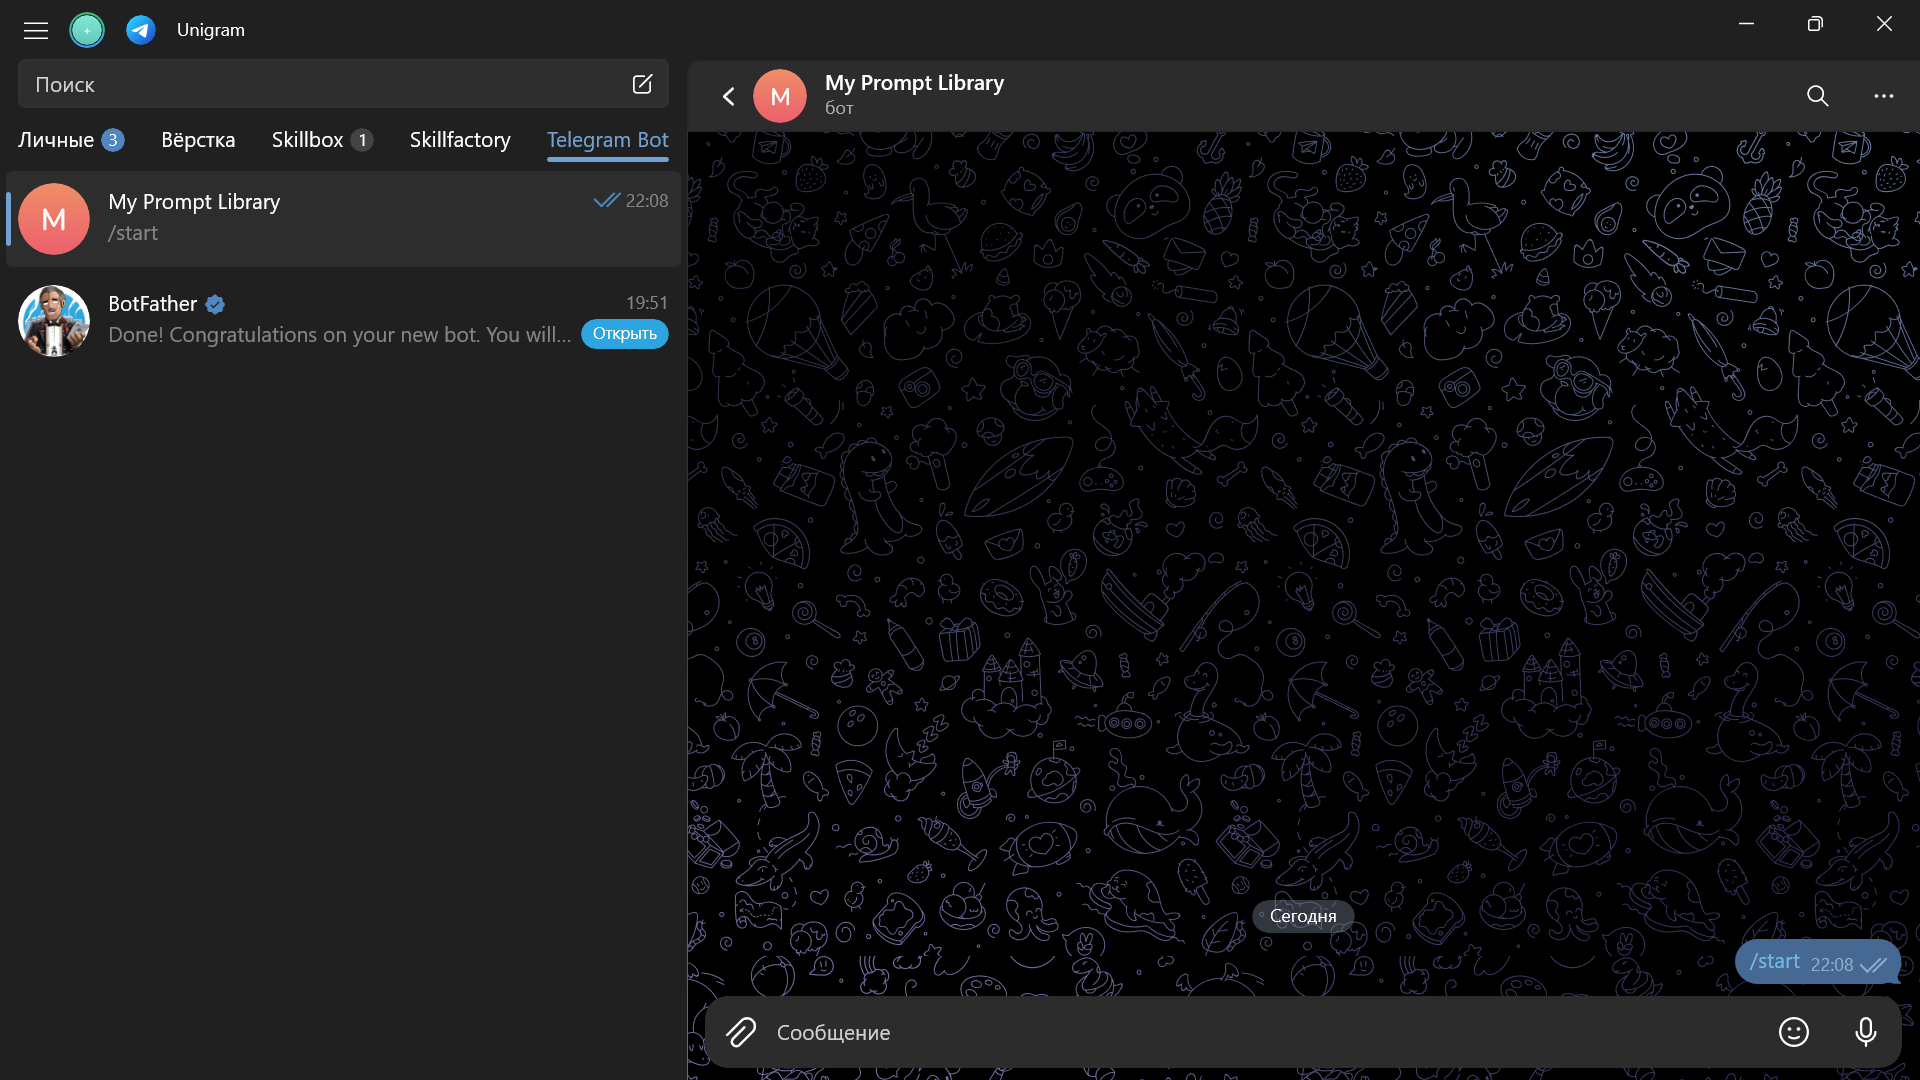The width and height of the screenshot is (1920, 1080).
Task: Click the paperclip attach file icon
Action: click(741, 1032)
